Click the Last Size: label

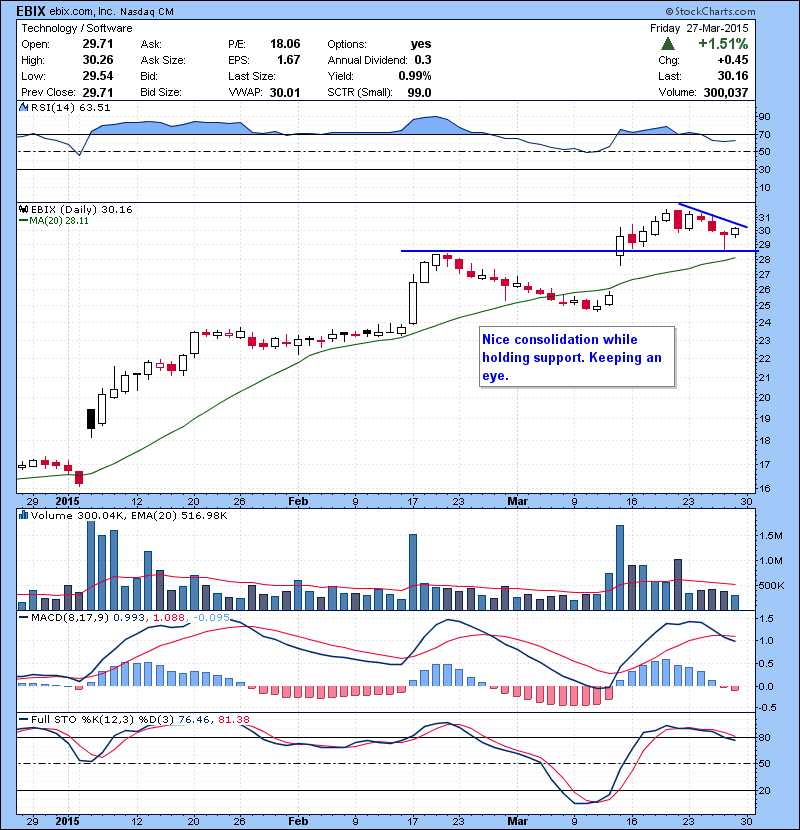click(x=252, y=76)
